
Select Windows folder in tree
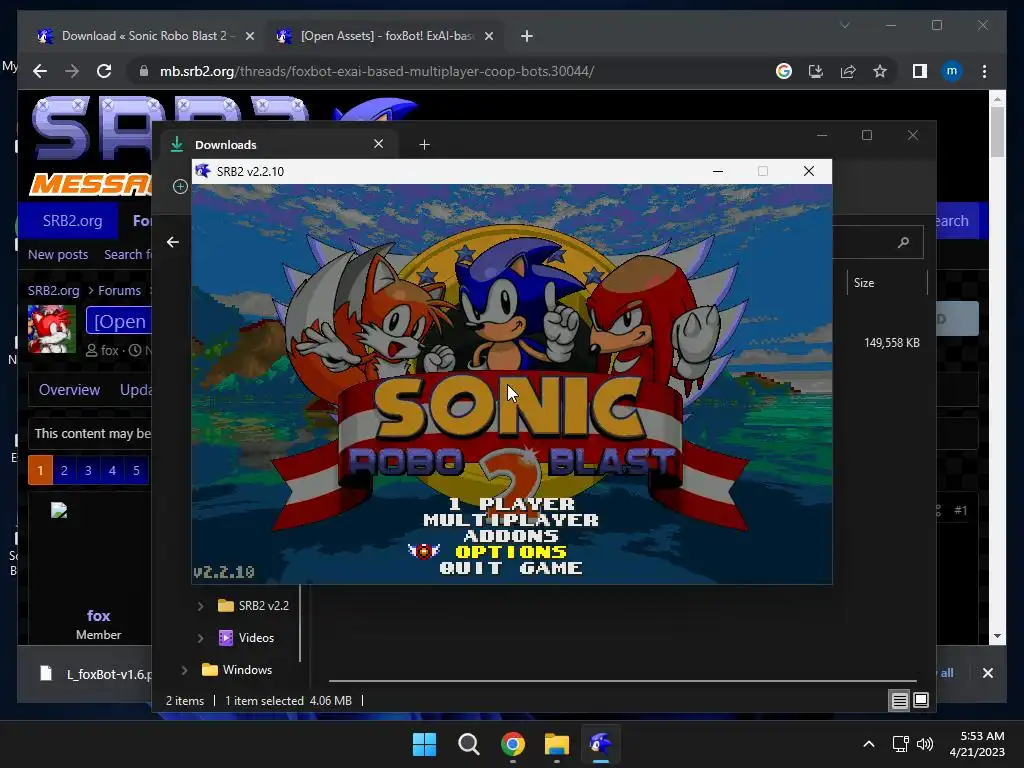237,669
